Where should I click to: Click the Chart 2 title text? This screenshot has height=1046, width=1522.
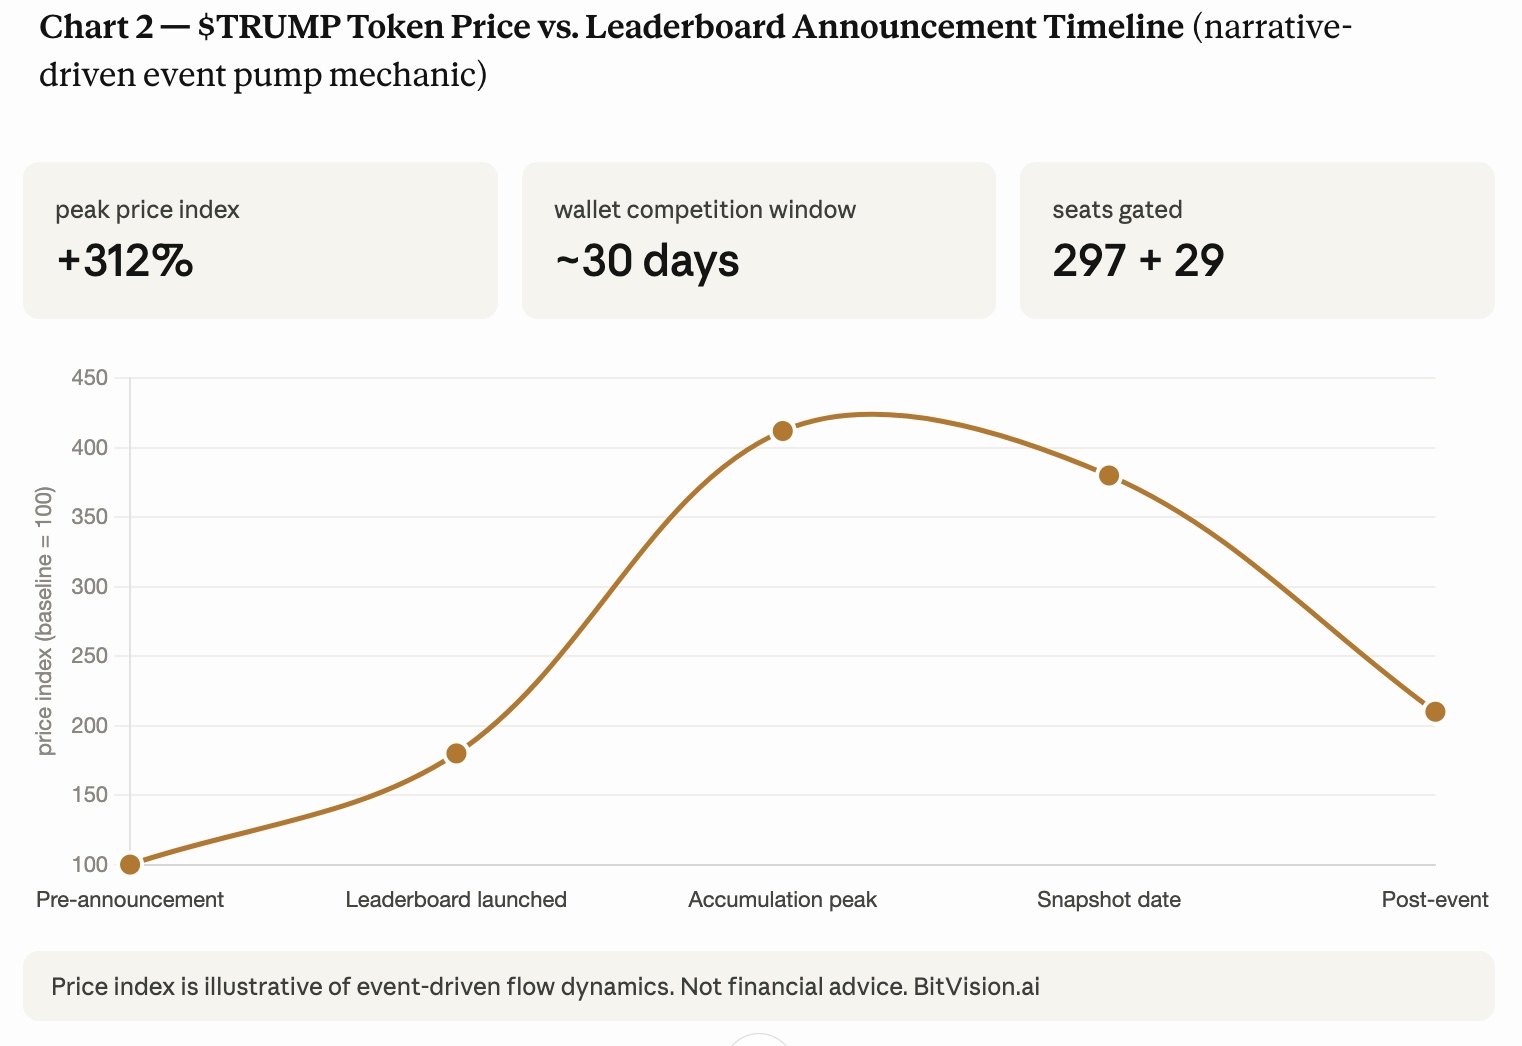(610, 28)
